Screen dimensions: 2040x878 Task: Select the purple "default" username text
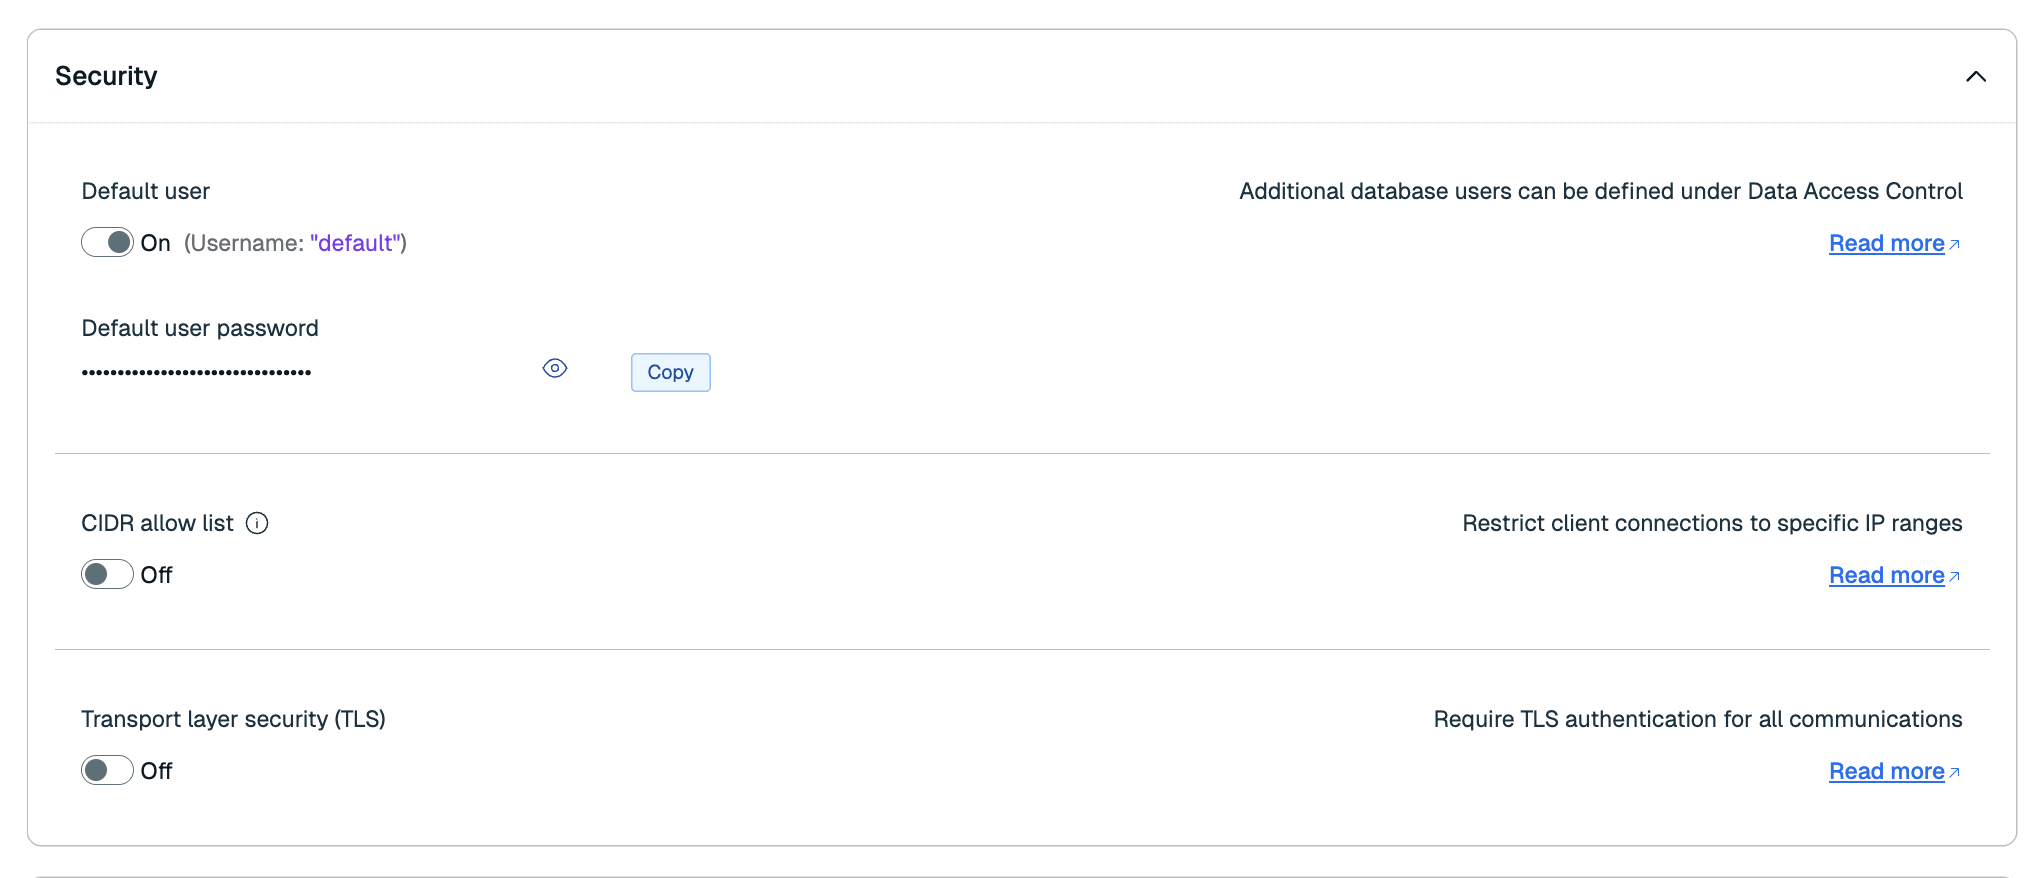[355, 244]
